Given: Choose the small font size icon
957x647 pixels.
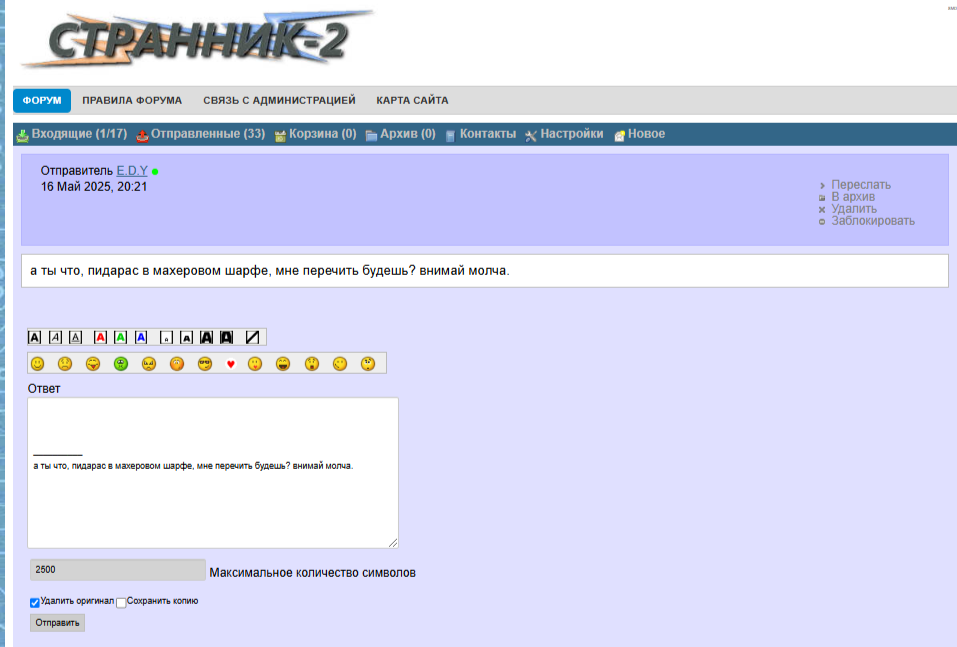Looking at the screenshot, I should (187, 337).
